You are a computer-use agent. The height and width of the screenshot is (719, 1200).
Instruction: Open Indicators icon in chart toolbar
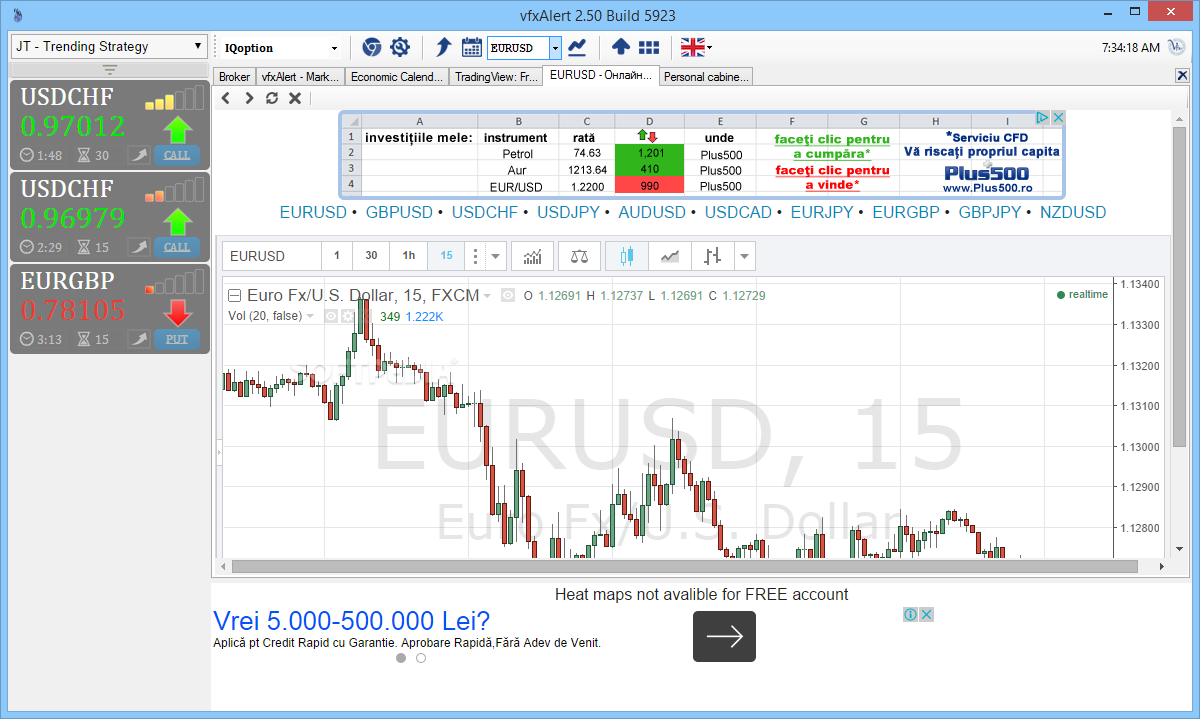pyautogui.click(x=532, y=256)
